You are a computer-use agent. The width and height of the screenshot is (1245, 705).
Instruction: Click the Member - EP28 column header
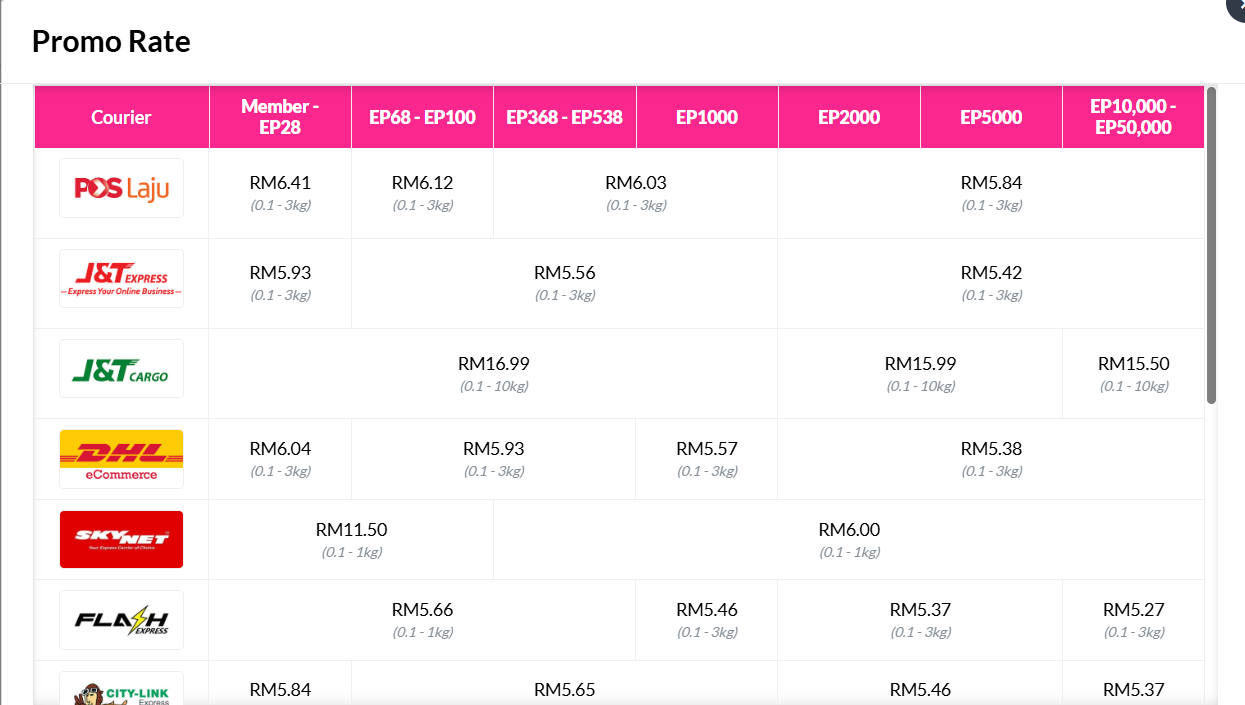pos(281,117)
